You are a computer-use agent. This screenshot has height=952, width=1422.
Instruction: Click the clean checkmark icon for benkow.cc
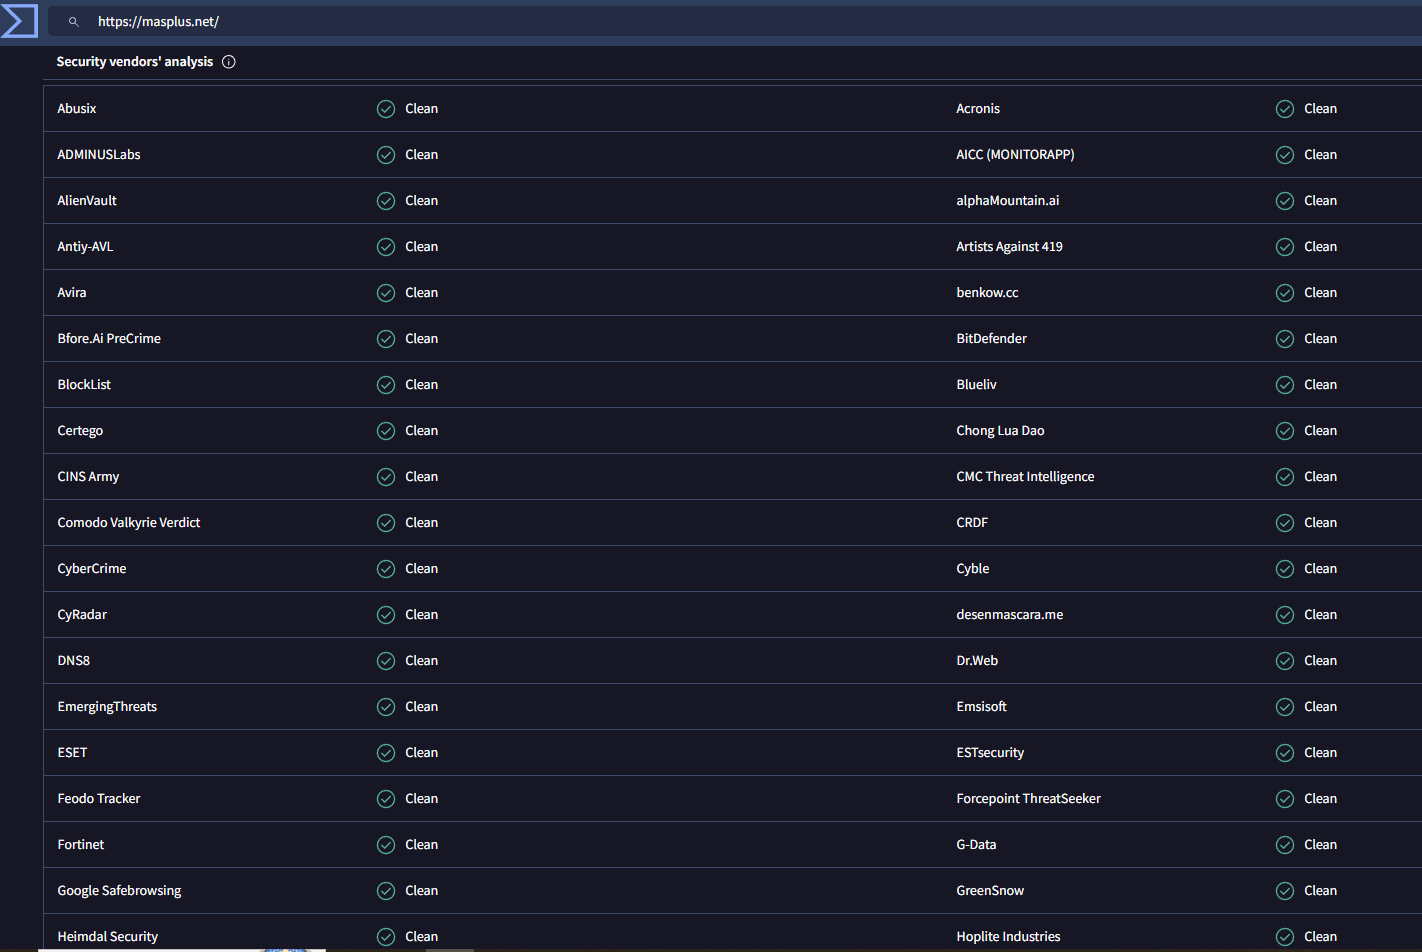pos(1285,293)
